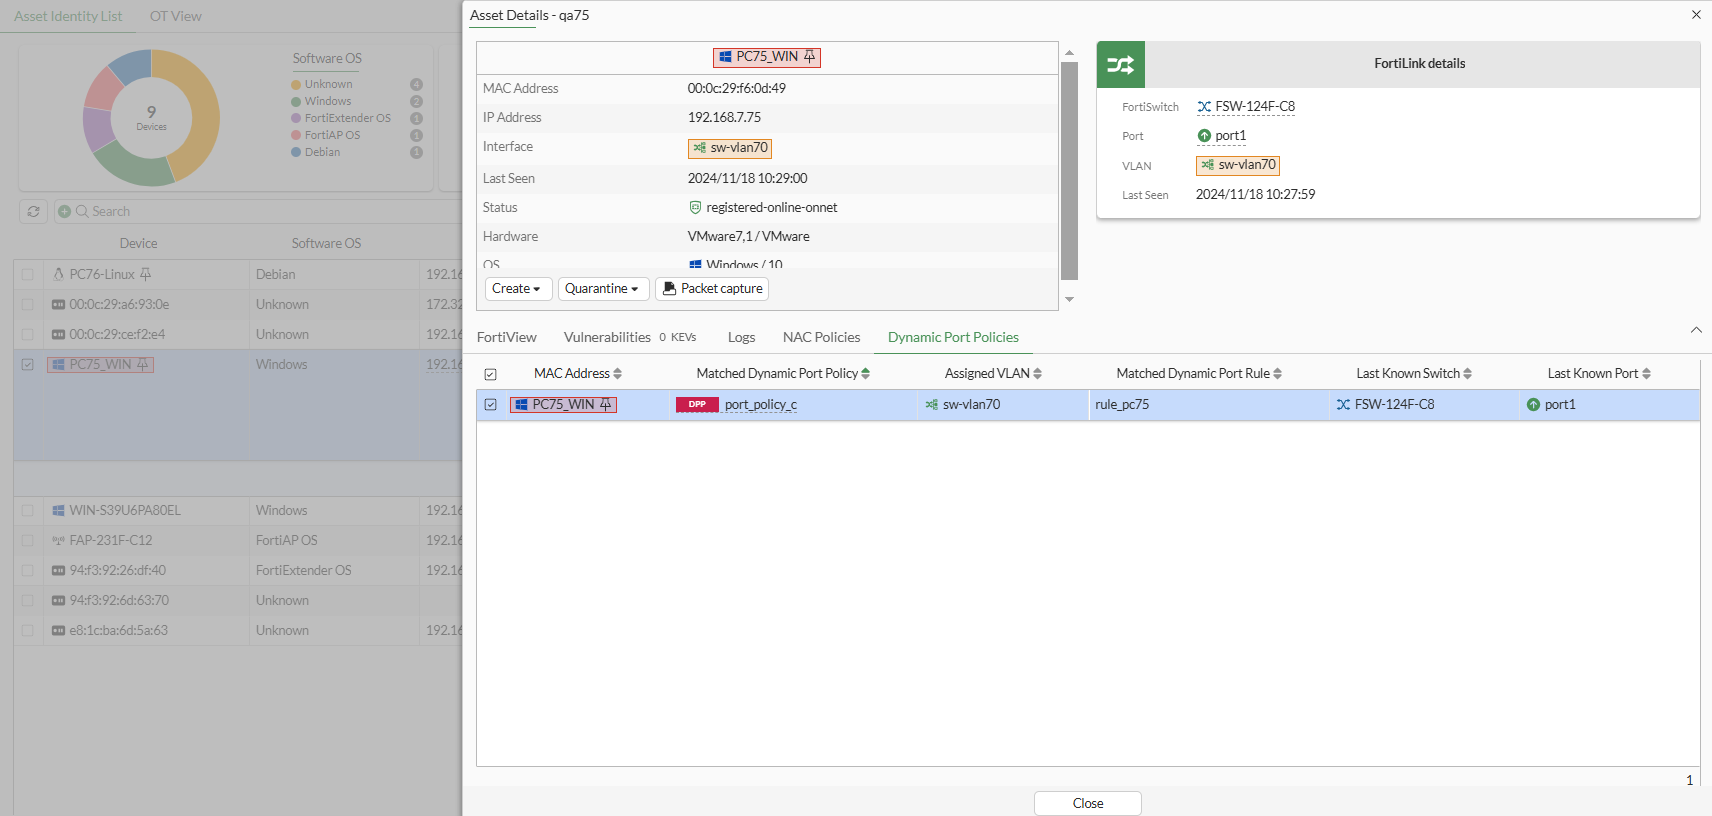Click the pin icon beside PC75_WIN header
Screen dimensions: 1712x816
[x=809, y=57]
